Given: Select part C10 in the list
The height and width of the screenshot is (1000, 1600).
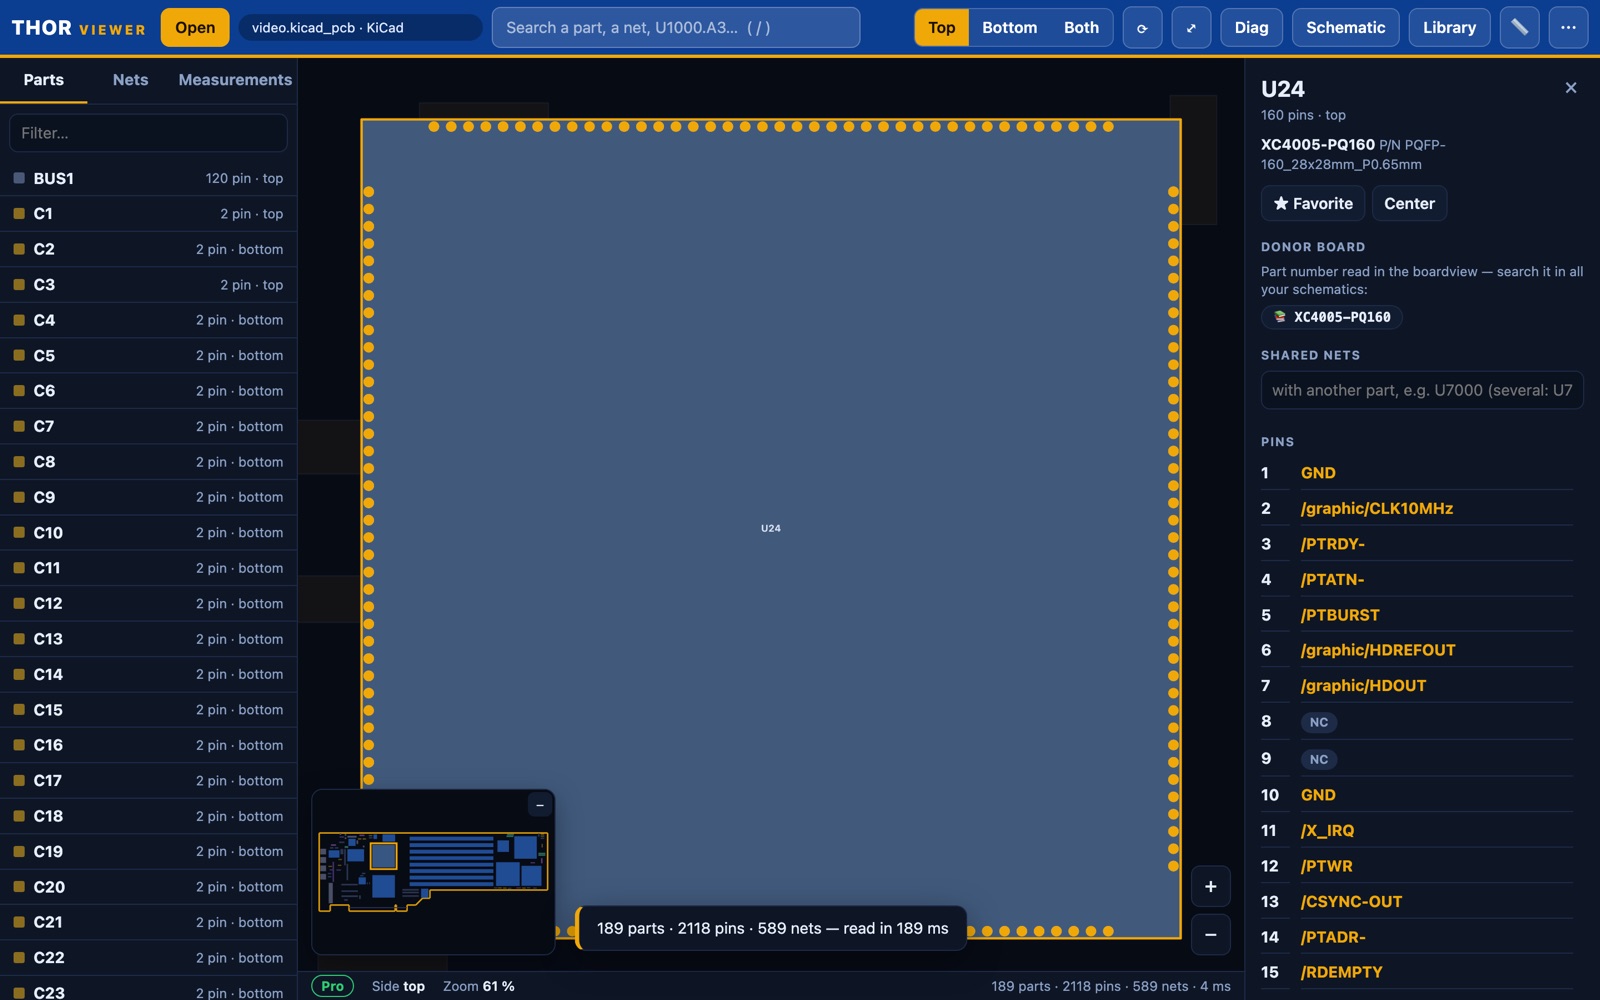Looking at the screenshot, I should 148,533.
